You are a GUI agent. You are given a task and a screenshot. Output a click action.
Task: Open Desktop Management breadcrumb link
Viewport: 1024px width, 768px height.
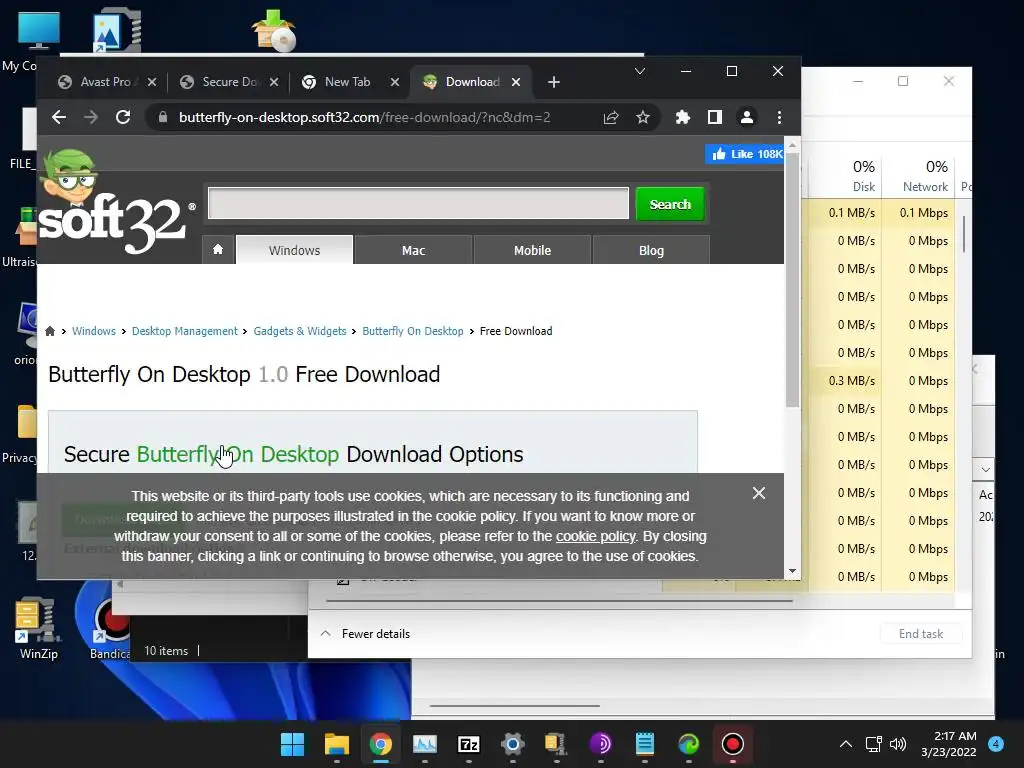point(185,331)
